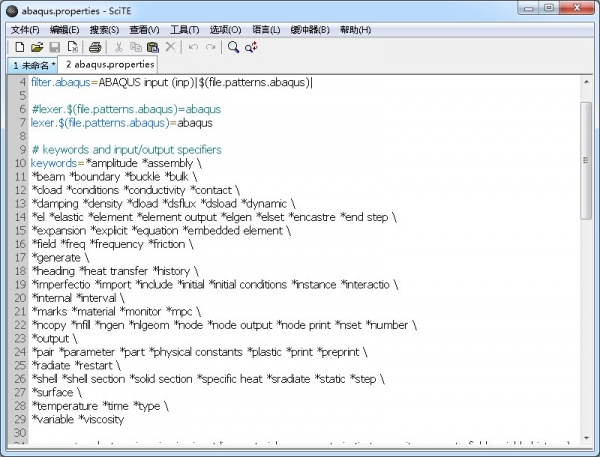This screenshot has width=600, height=457.
Task: Click the Paste clipboard icon
Action: [152, 47]
